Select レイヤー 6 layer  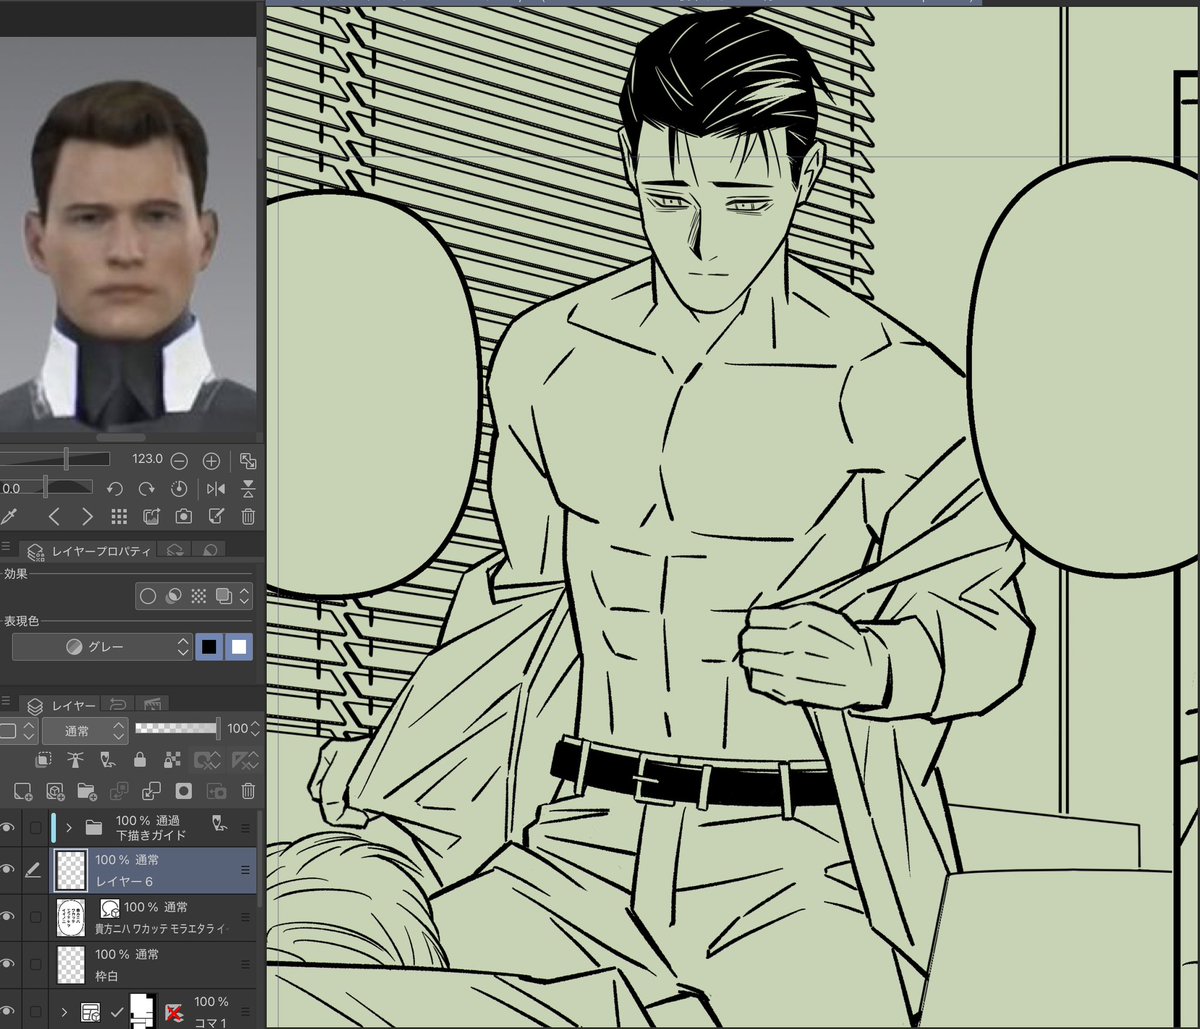pyautogui.click(x=153, y=870)
